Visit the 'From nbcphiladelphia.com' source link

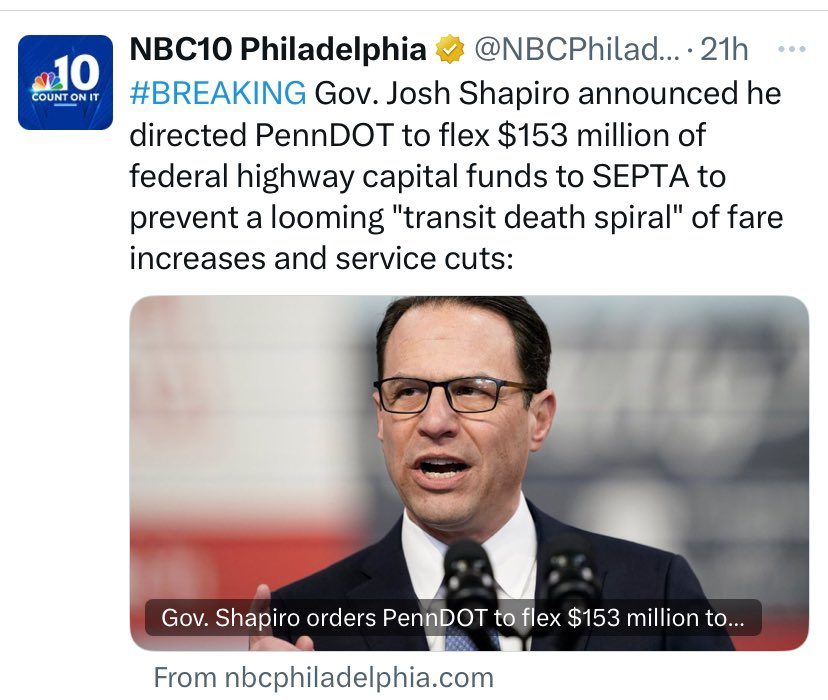[324, 677]
